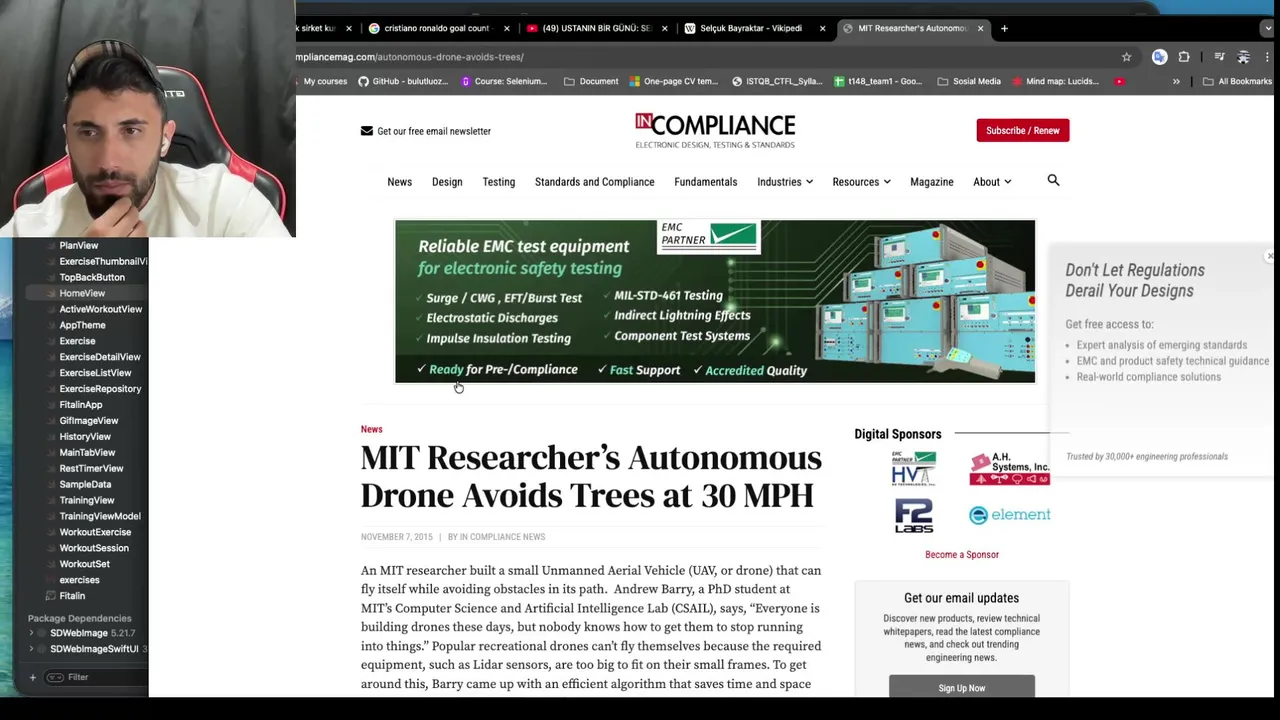Open the Course: Selenium bookmark
The width and height of the screenshot is (1280, 720).
(x=504, y=81)
